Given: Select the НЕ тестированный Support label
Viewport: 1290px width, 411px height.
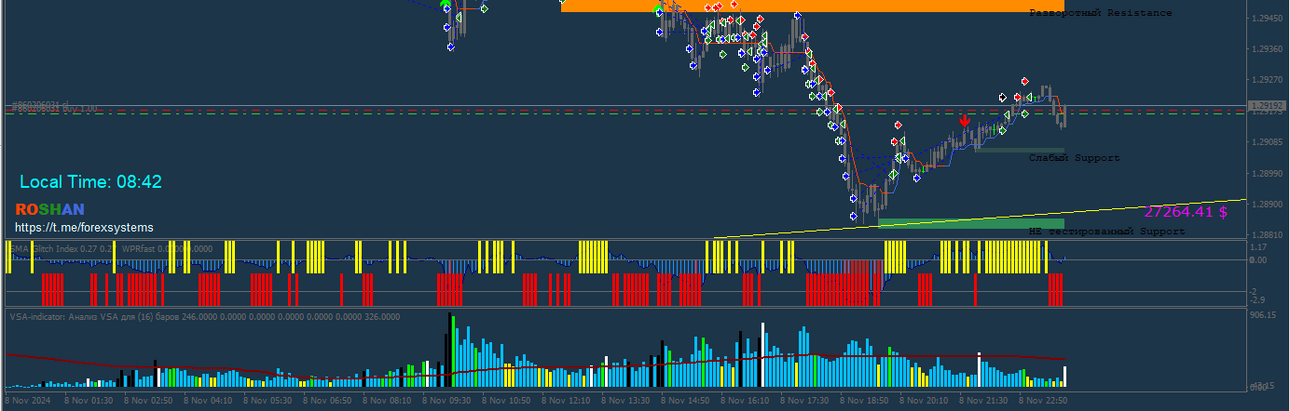Looking at the screenshot, I should (1106, 231).
